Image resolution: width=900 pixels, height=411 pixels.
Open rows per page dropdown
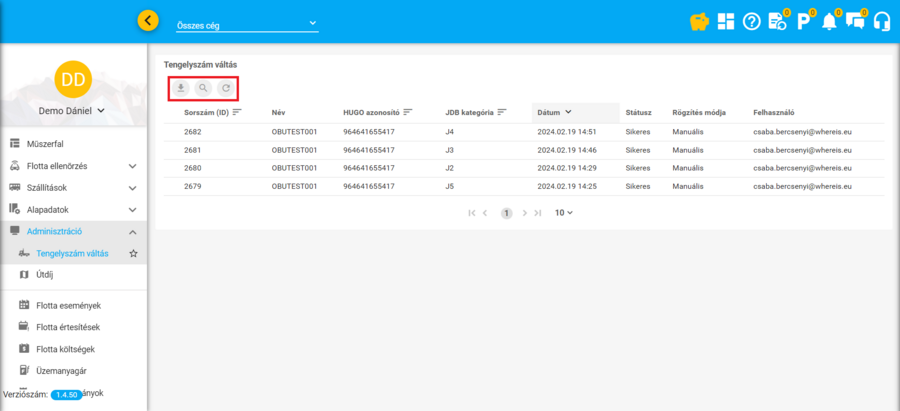coord(564,213)
